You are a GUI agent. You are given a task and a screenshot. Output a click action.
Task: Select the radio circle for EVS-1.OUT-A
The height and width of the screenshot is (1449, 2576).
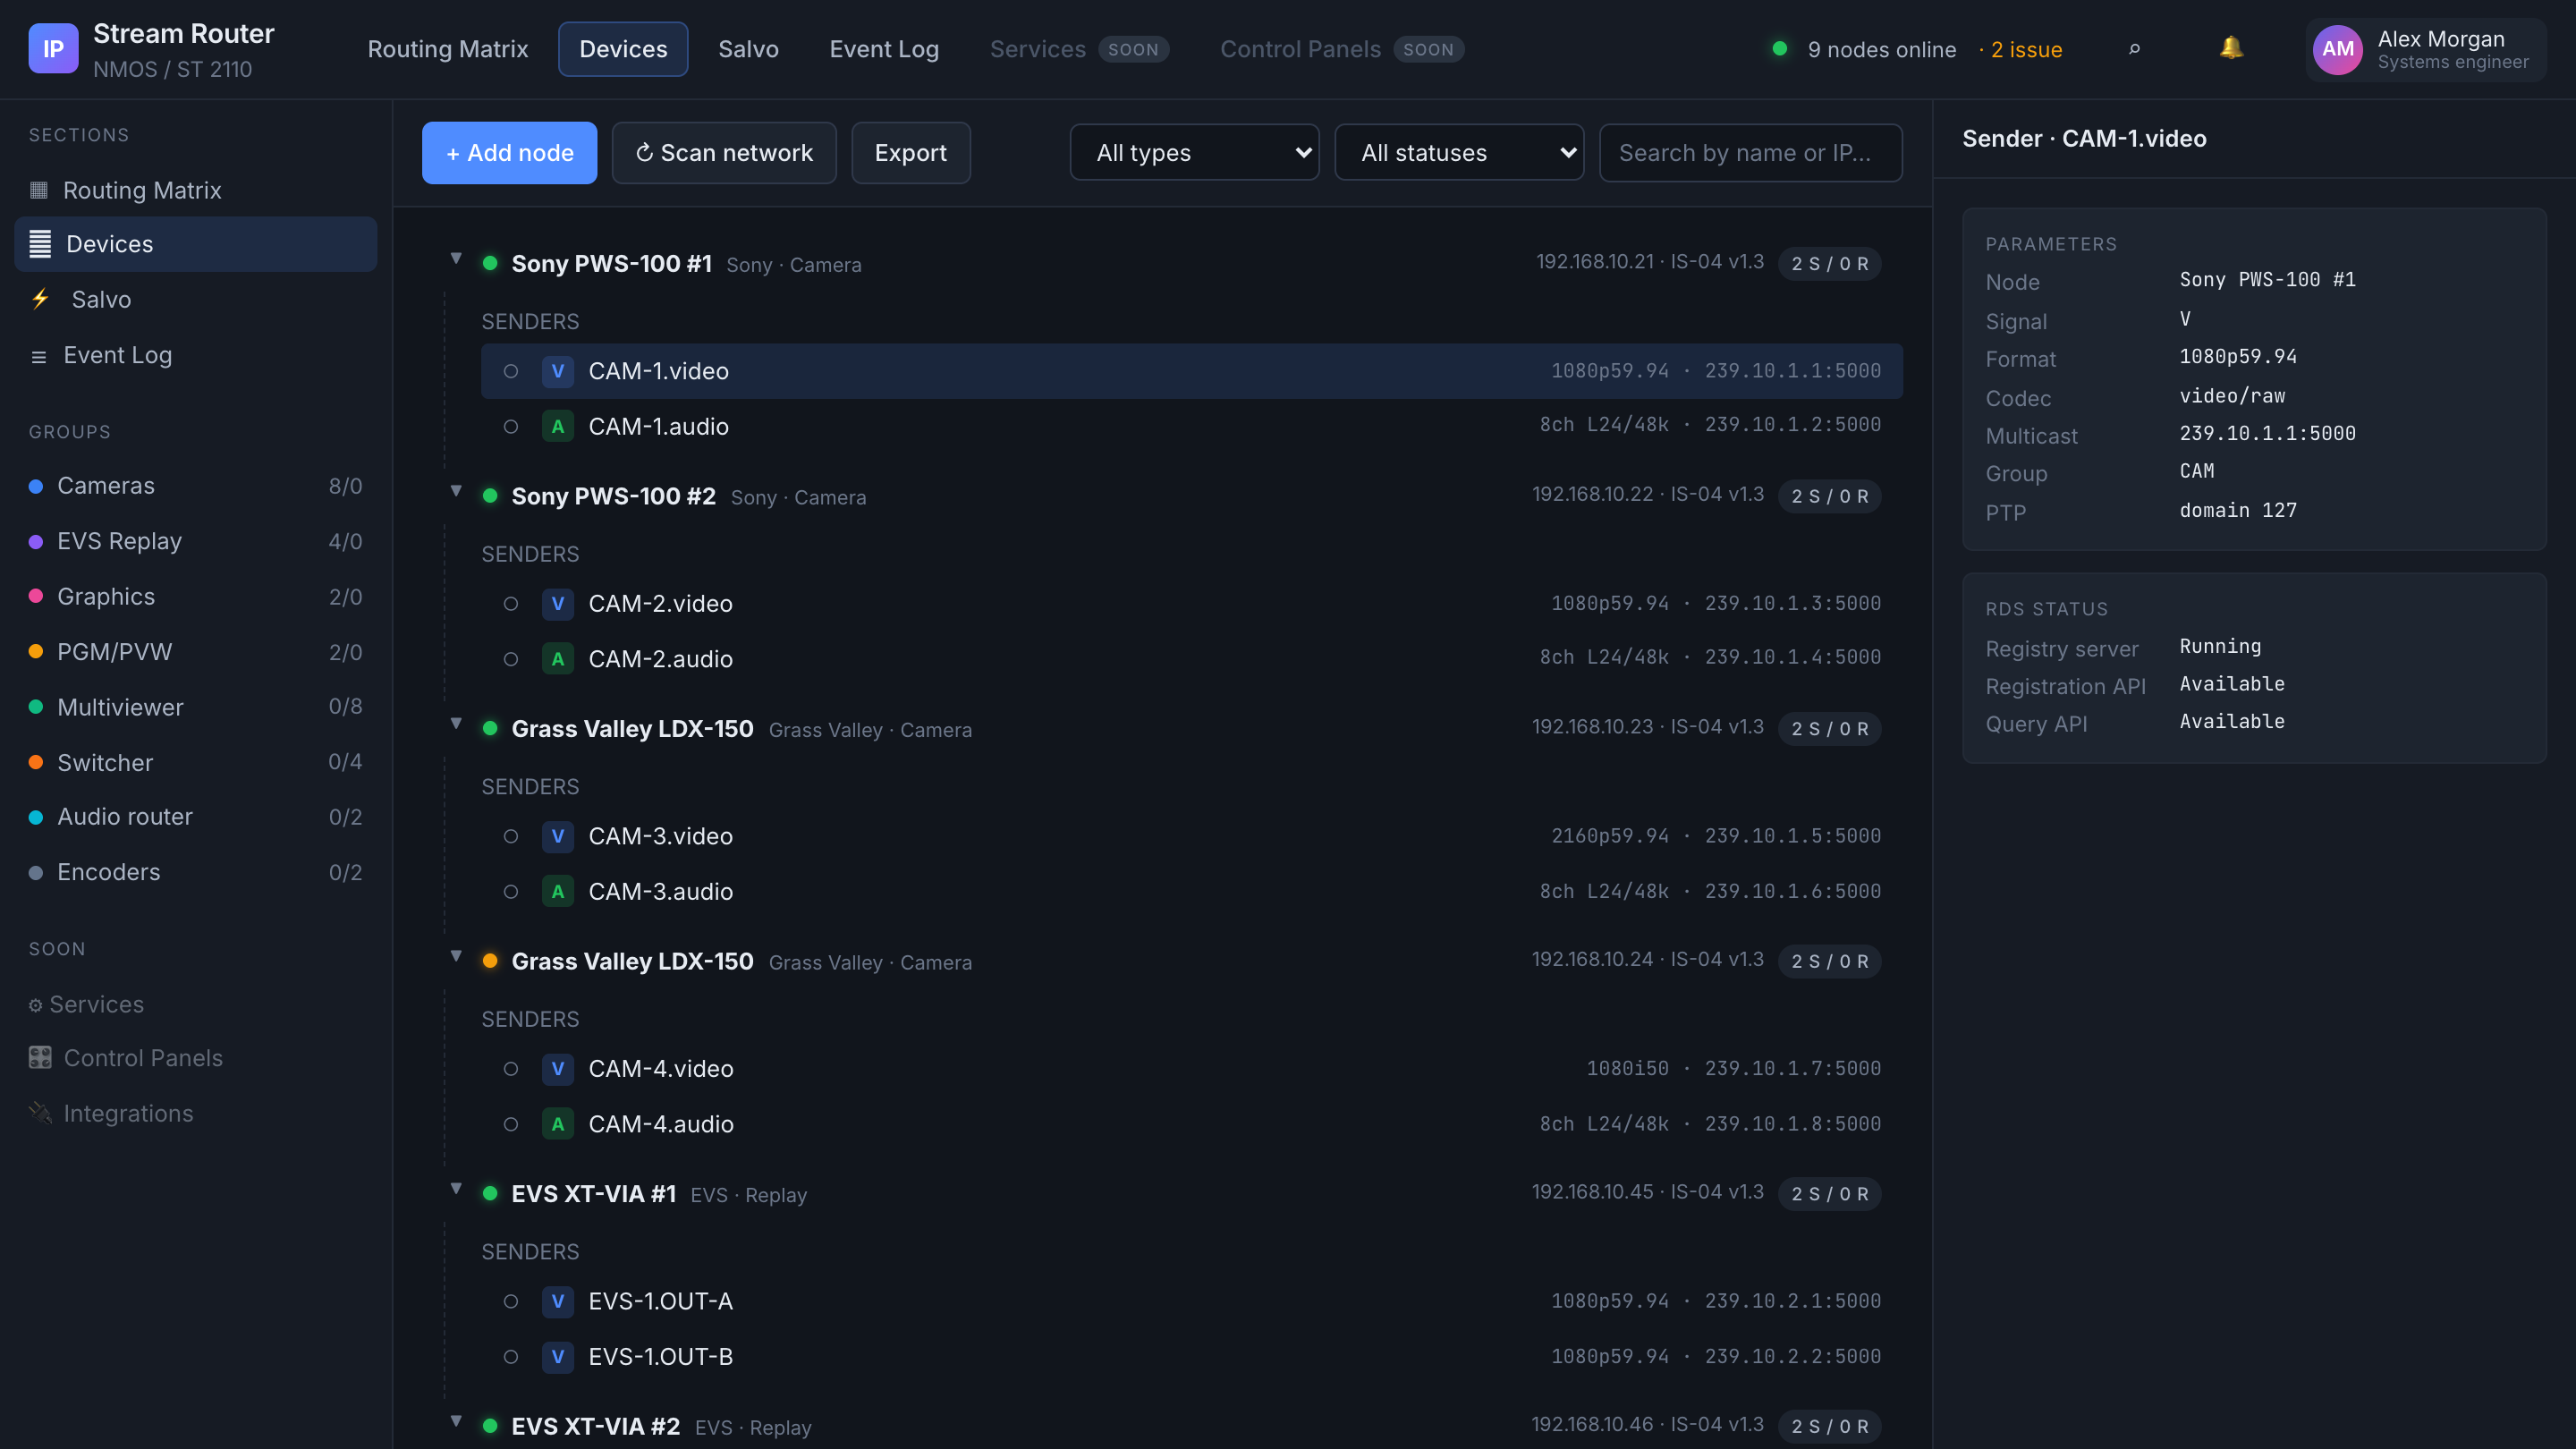(x=511, y=1301)
